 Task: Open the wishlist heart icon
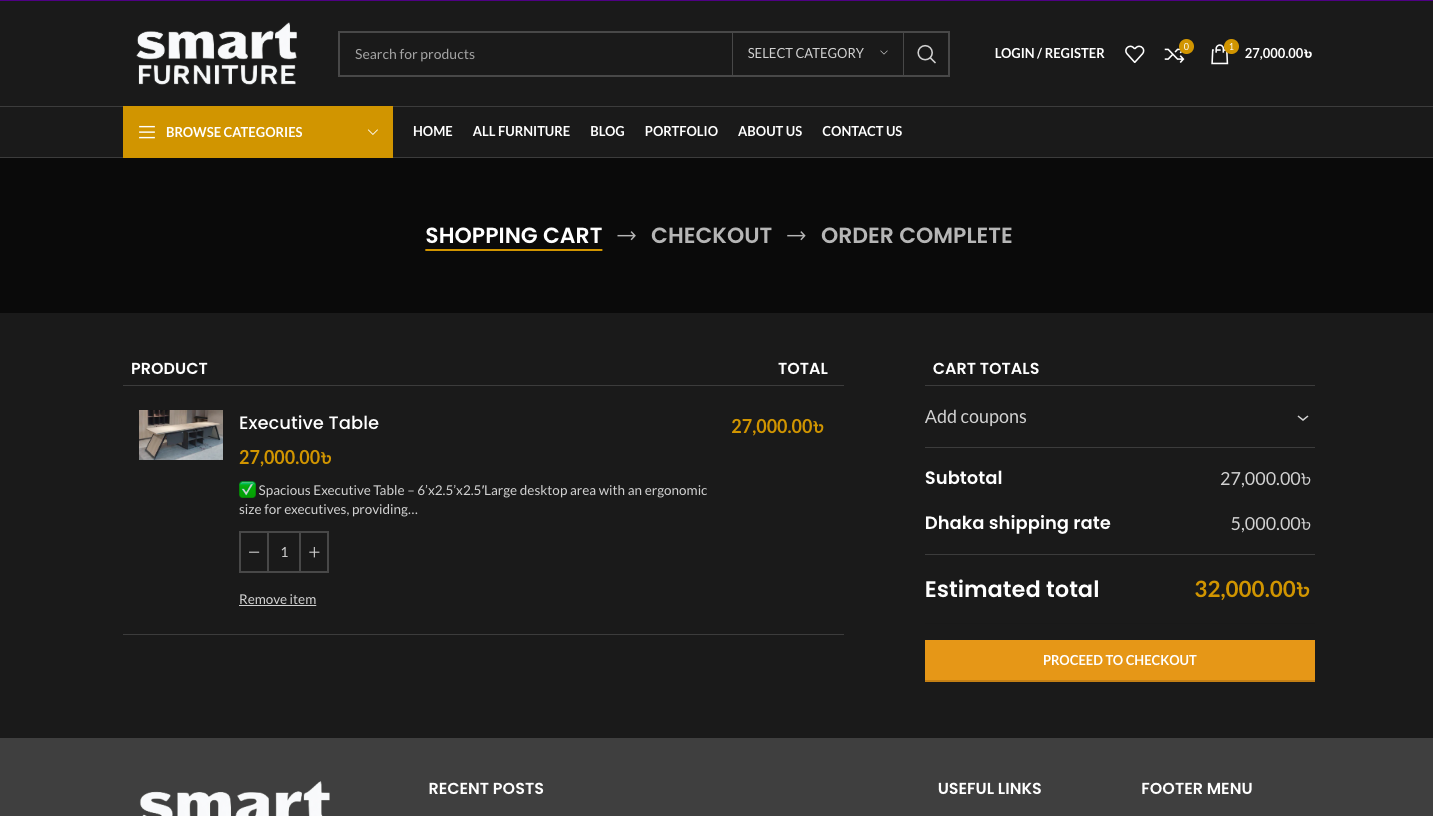pyautogui.click(x=1134, y=54)
